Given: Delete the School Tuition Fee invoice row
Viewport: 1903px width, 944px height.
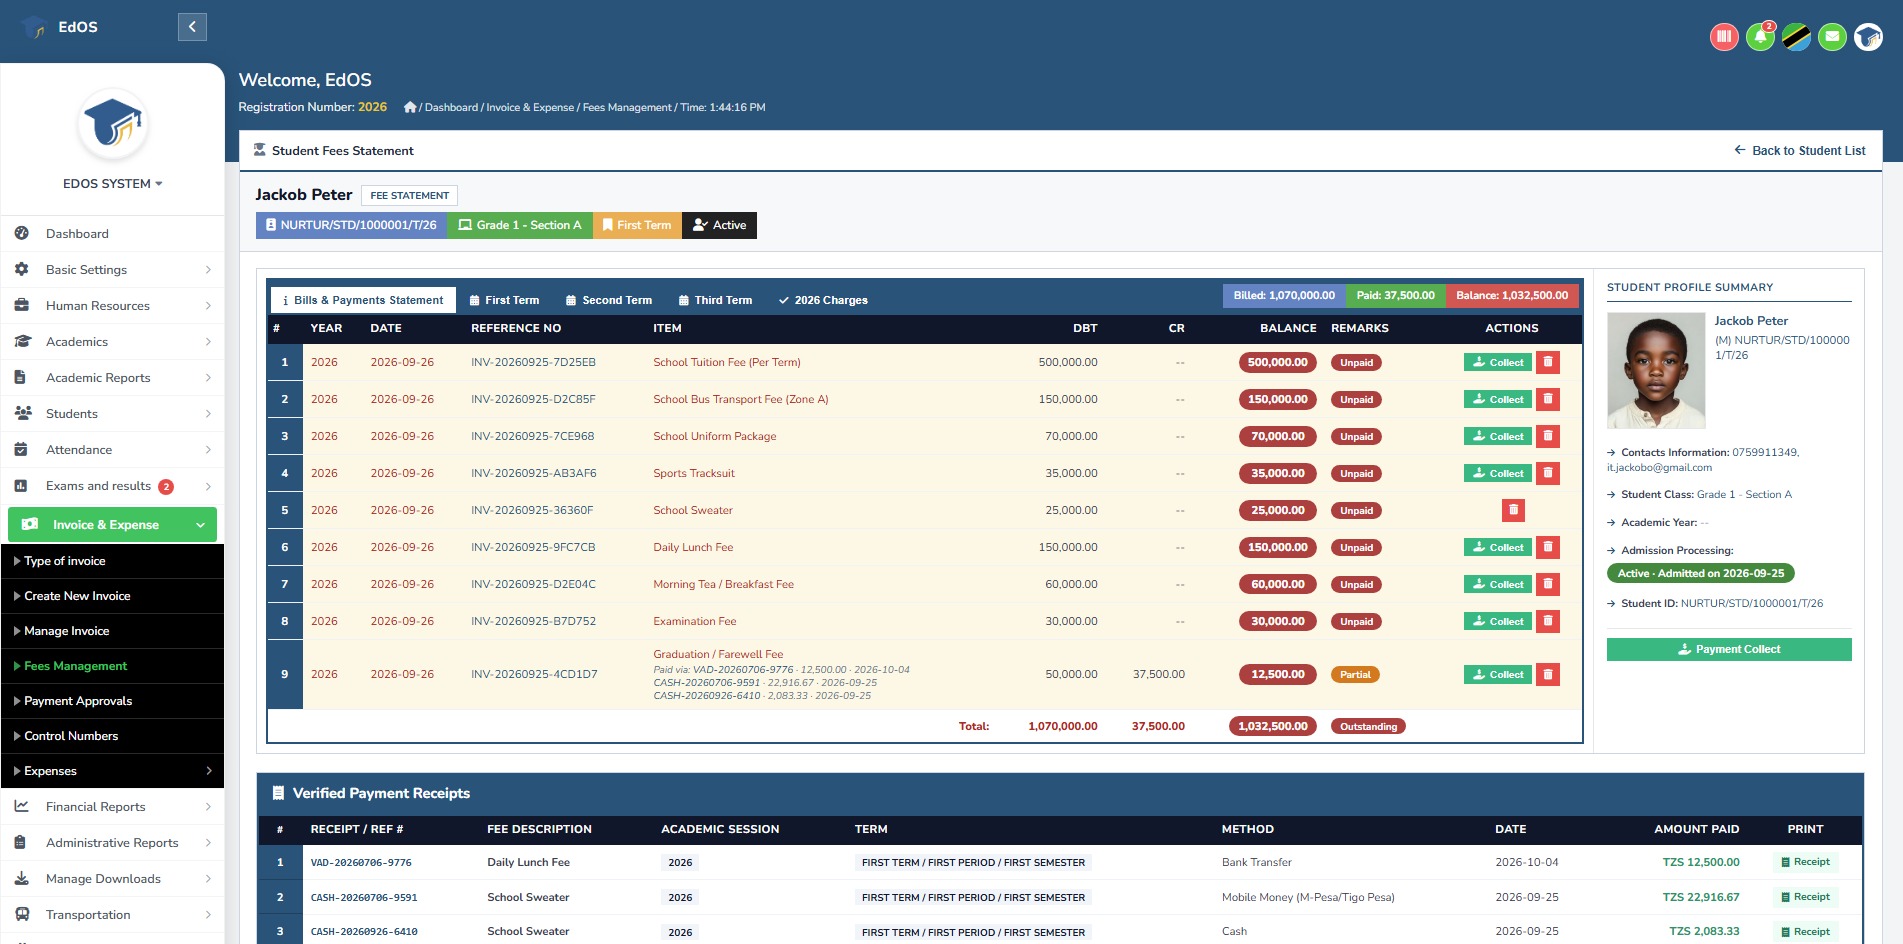Looking at the screenshot, I should [1548, 362].
